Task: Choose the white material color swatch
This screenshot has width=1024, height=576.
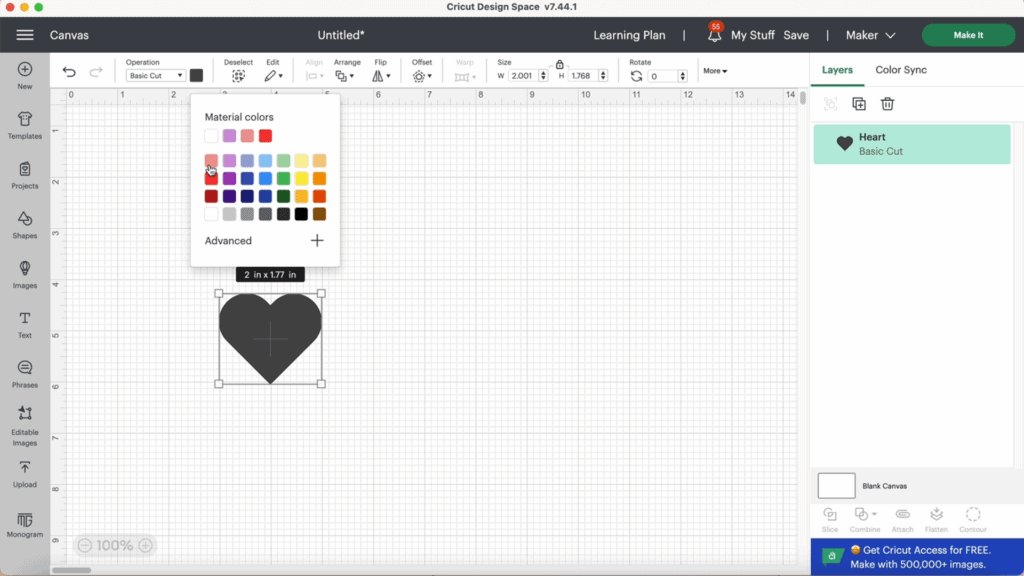Action: tap(211, 136)
